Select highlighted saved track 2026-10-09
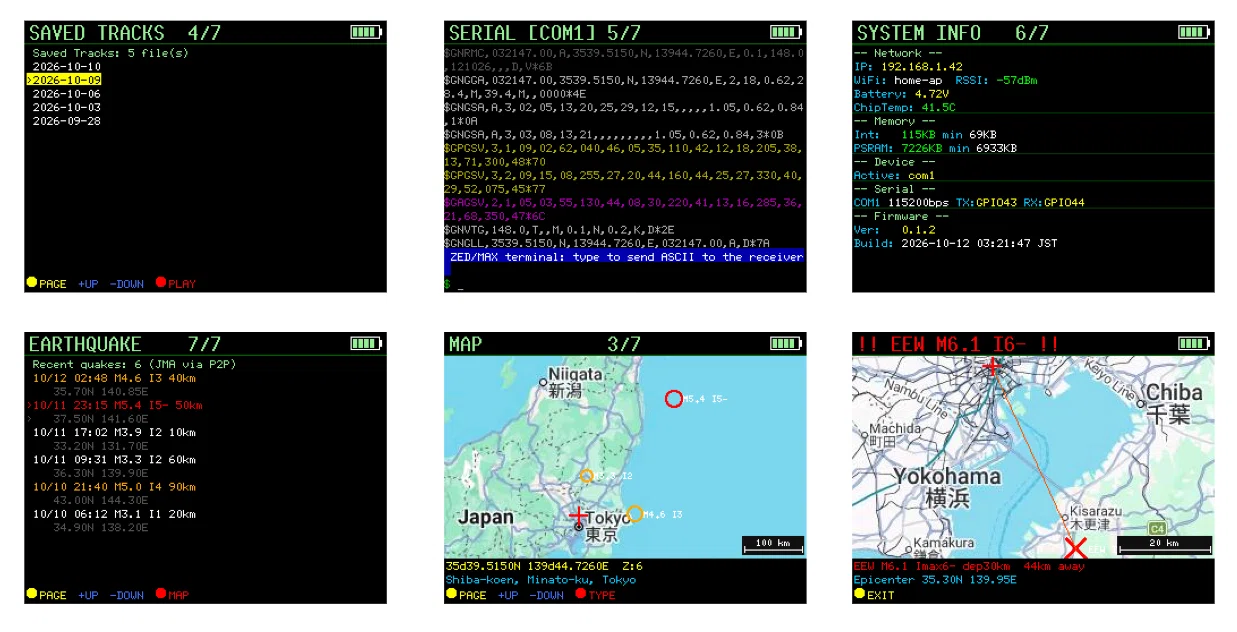Image resolution: width=1237 pixels, height=632 pixels. point(64,80)
